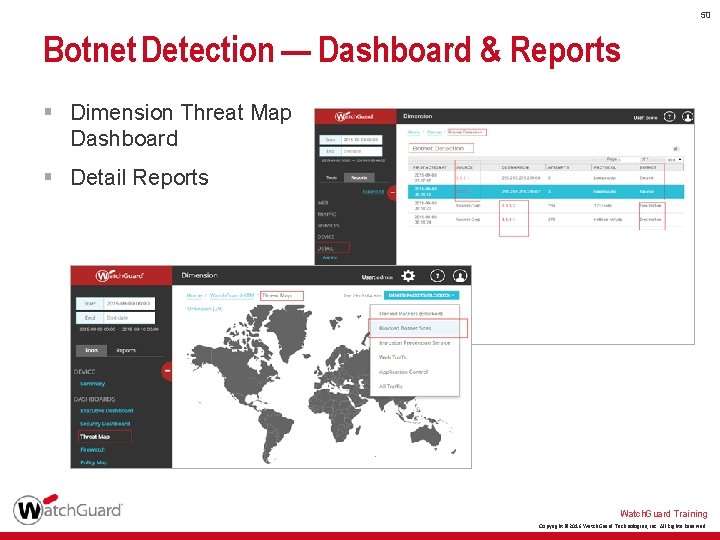The width and height of the screenshot is (720, 540).
Task: Collapse sidebar with red minus in Botnet Detection window
Action: click(392, 192)
